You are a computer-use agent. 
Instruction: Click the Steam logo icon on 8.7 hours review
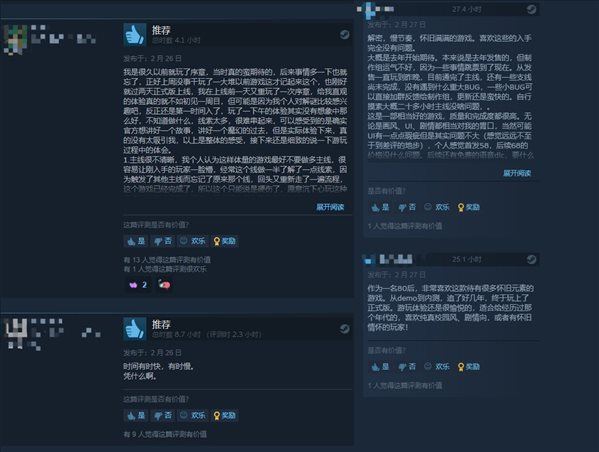(x=344, y=329)
